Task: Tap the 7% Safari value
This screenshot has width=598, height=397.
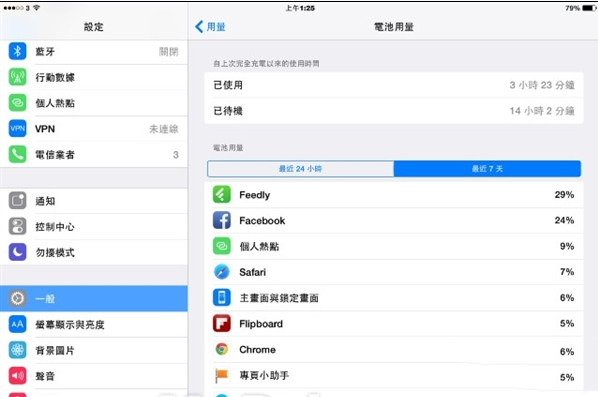Action: (x=567, y=272)
